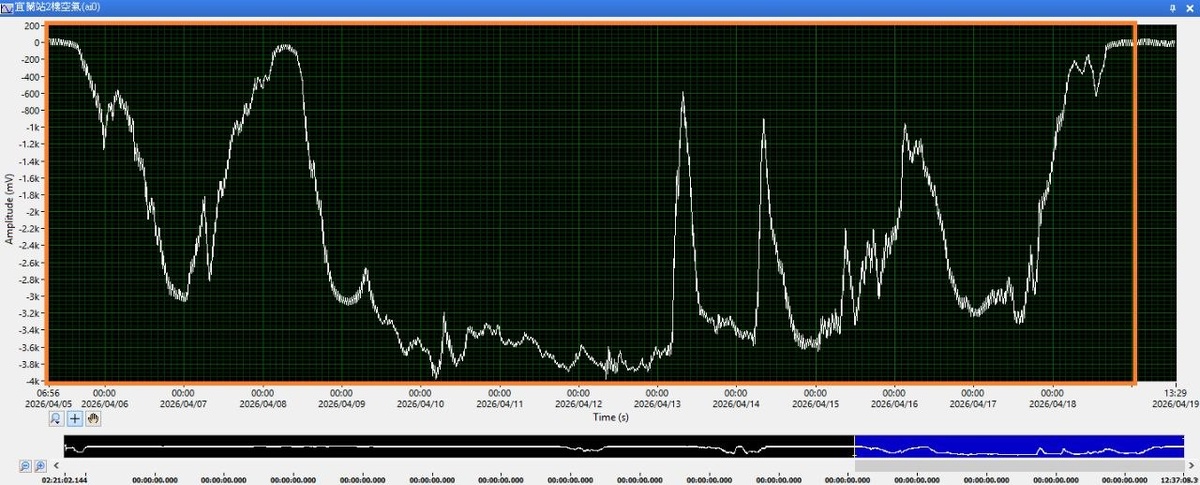The height and width of the screenshot is (485, 1200).
Task: Click the "2026/04/10" date label
Action: click(x=421, y=403)
